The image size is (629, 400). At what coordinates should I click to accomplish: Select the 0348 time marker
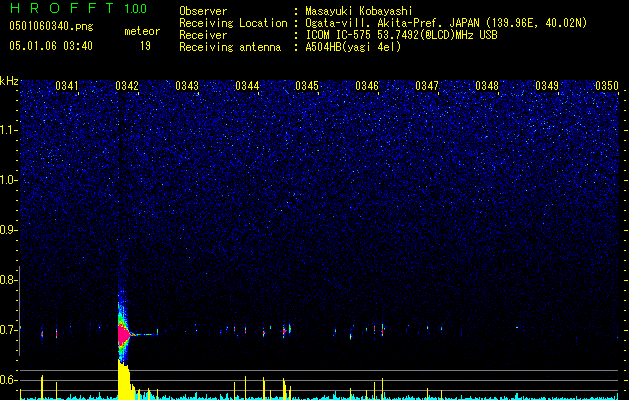point(487,86)
